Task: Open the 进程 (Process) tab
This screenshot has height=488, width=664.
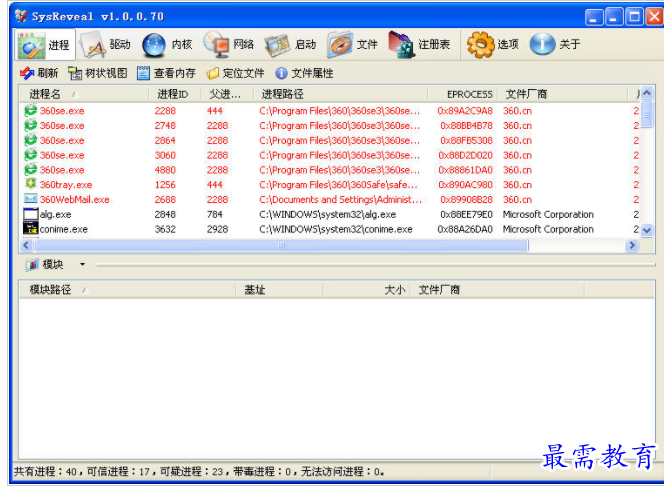Action: [x=45, y=44]
